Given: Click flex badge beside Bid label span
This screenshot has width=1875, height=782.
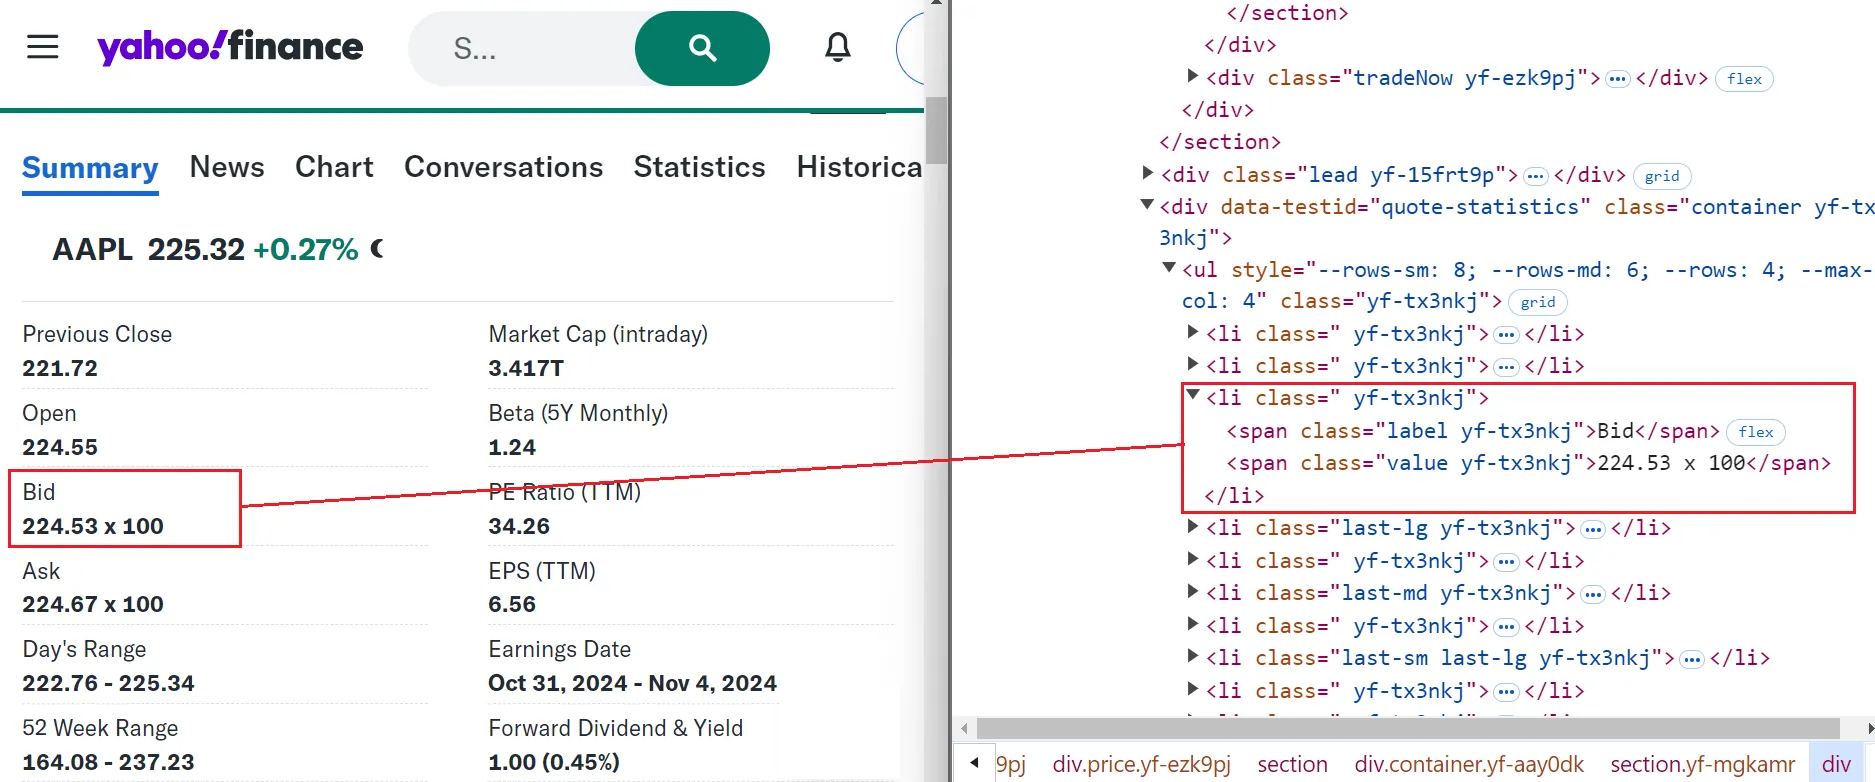Looking at the screenshot, I should [x=1756, y=432].
